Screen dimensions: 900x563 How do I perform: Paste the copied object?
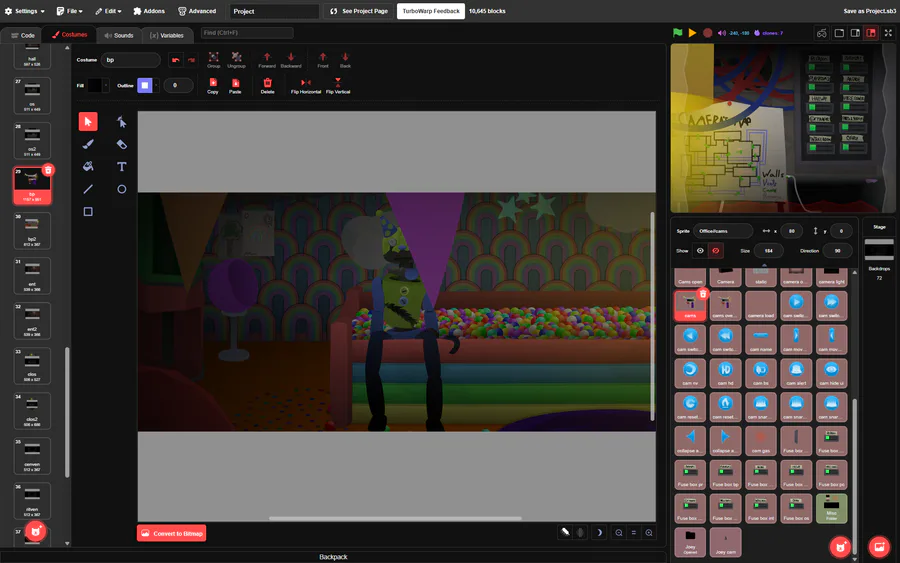coord(235,86)
